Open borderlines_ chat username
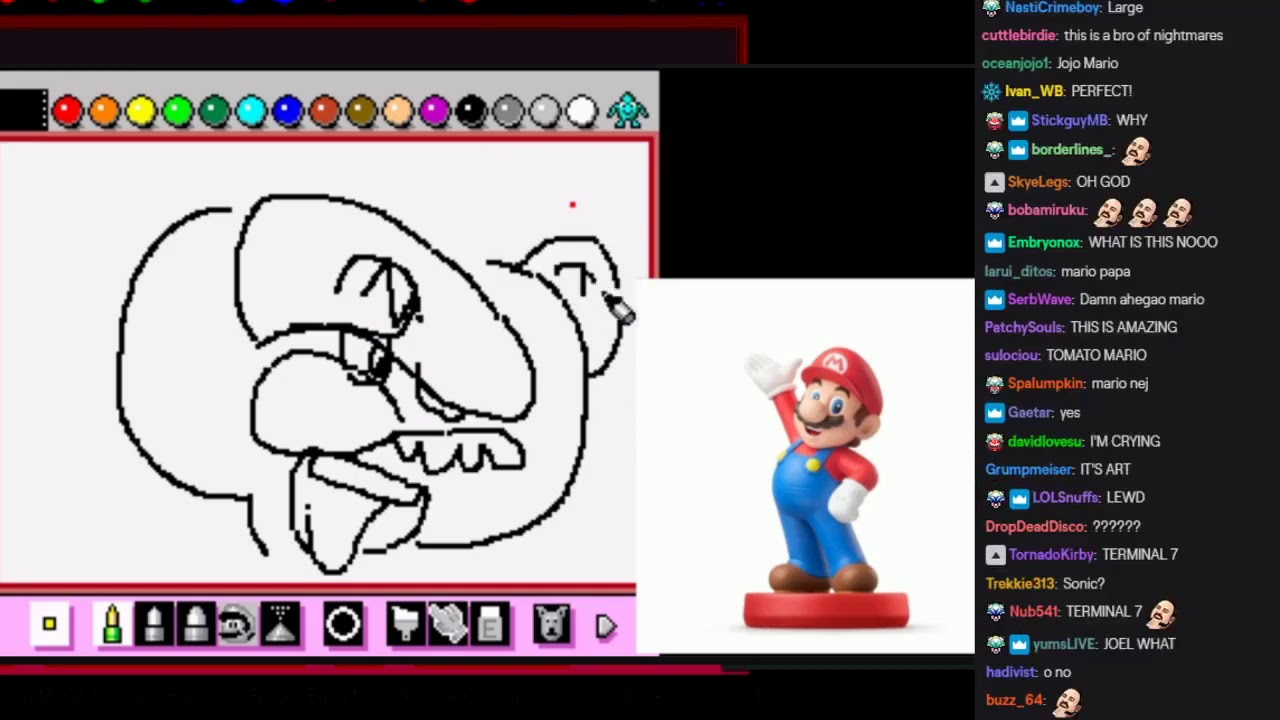The image size is (1280, 720). (x=1072, y=150)
